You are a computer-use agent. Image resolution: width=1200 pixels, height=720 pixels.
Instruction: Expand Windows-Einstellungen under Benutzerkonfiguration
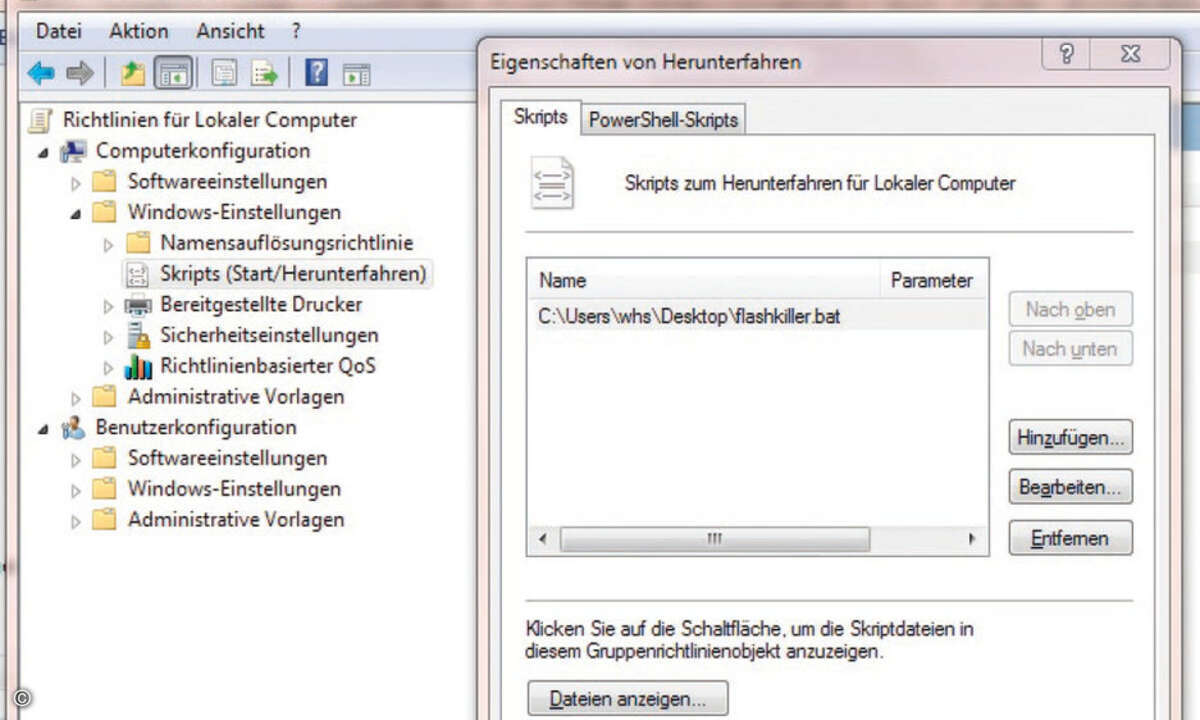(76, 491)
